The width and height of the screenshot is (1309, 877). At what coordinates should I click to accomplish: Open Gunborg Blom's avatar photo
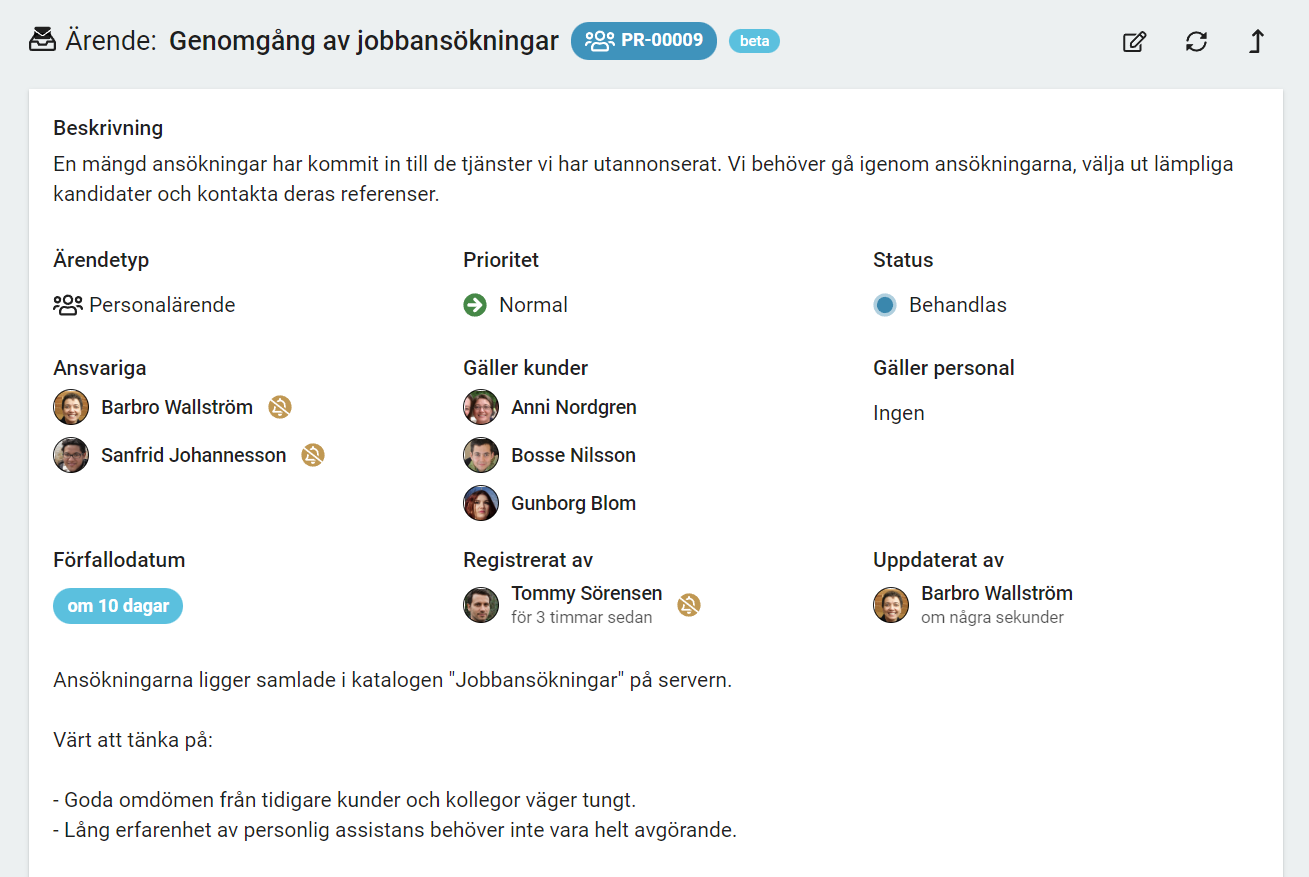pos(480,503)
